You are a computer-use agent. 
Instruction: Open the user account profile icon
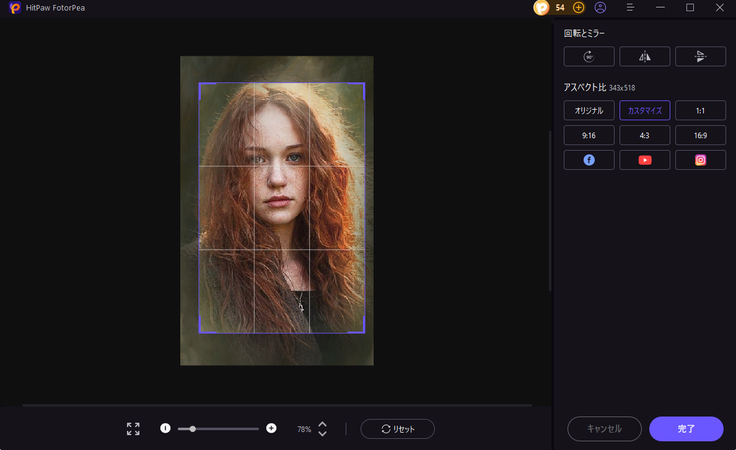tap(600, 7)
